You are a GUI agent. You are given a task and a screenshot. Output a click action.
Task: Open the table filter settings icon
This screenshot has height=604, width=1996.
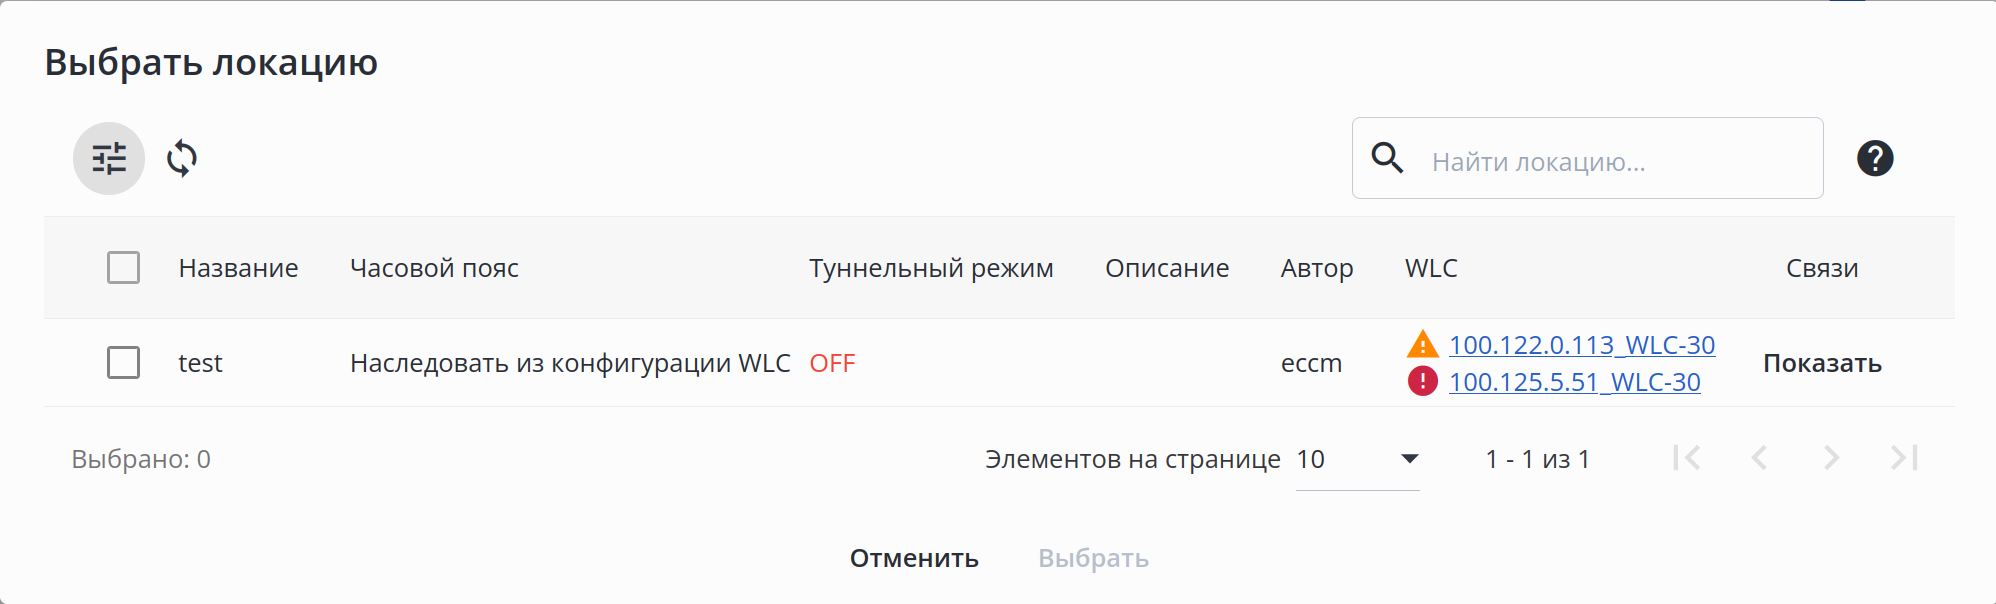[109, 158]
